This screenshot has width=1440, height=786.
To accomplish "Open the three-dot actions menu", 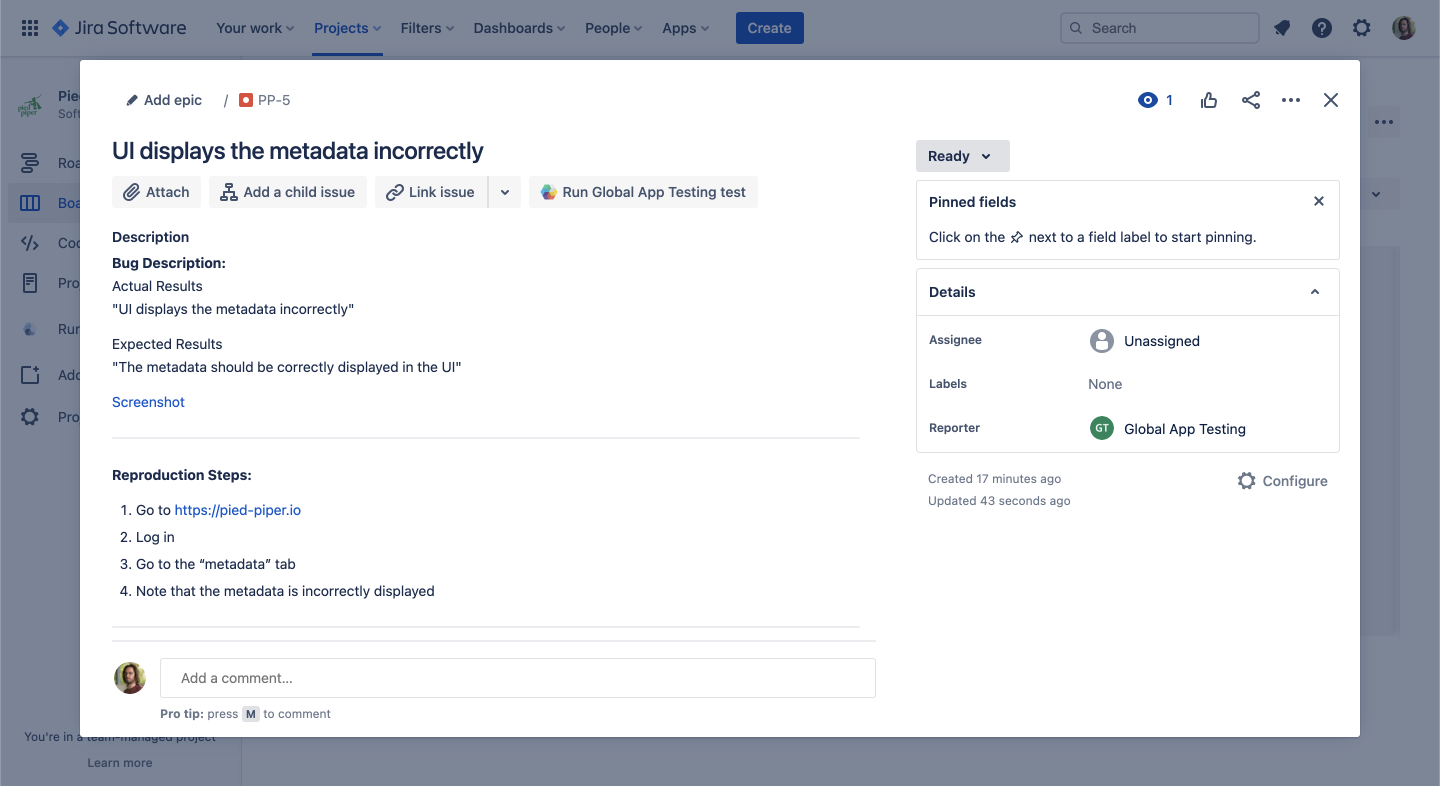I will (1291, 100).
